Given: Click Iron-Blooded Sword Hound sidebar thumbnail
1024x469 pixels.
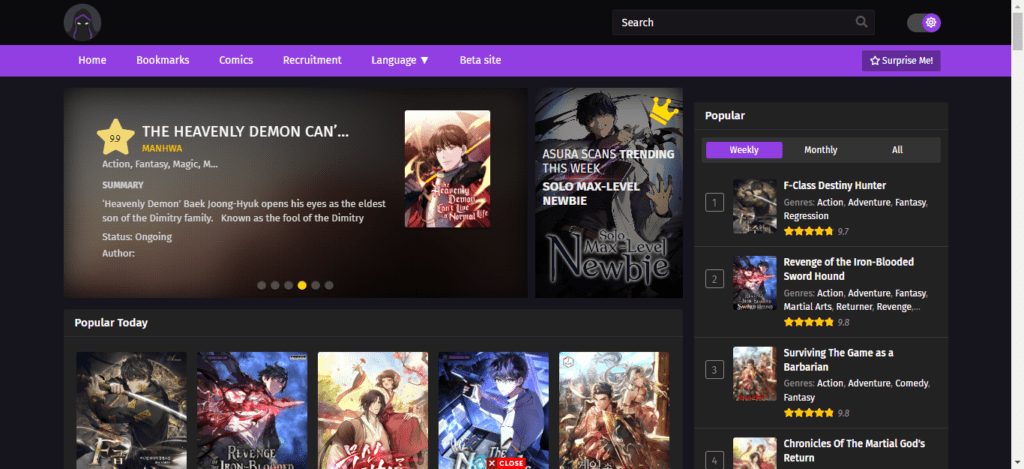Looking at the screenshot, I should click(754, 283).
